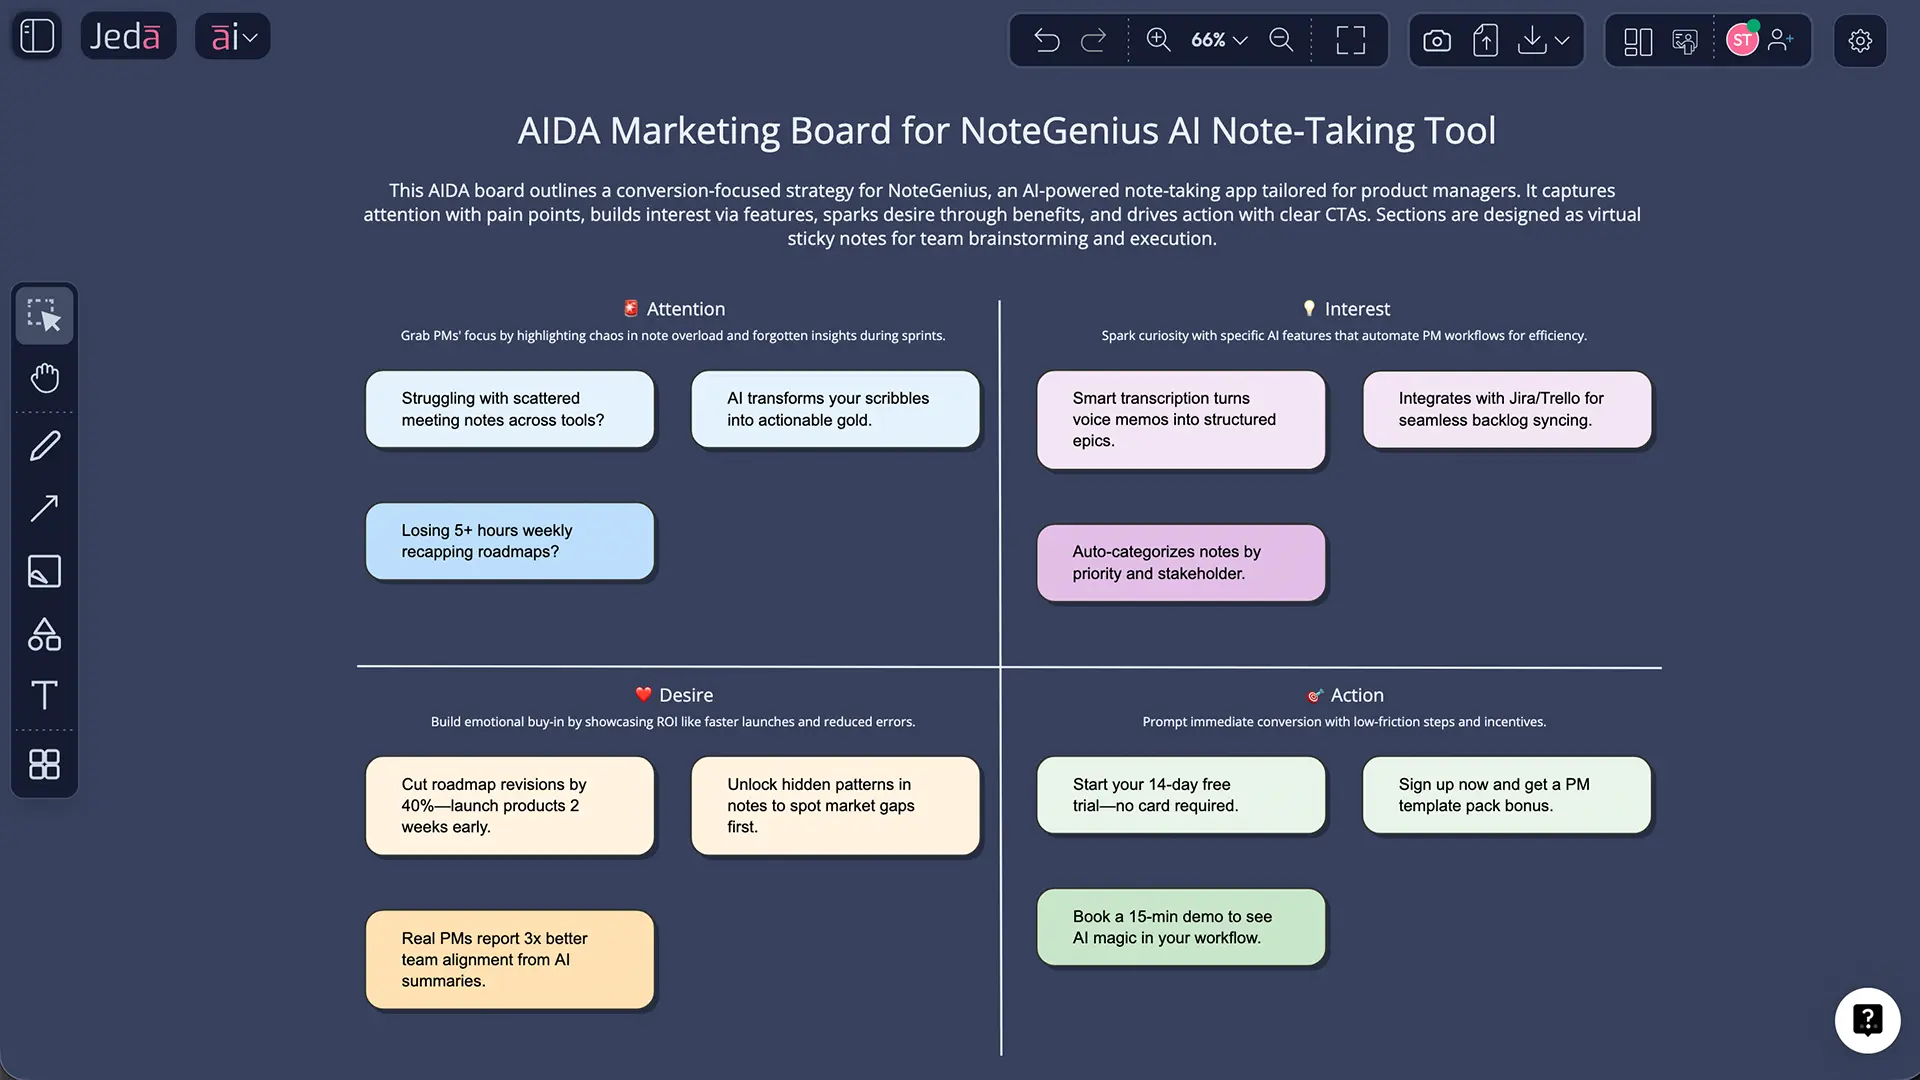The height and width of the screenshot is (1080, 1920).
Task: Open the Shapes tool
Action: pos(44,634)
